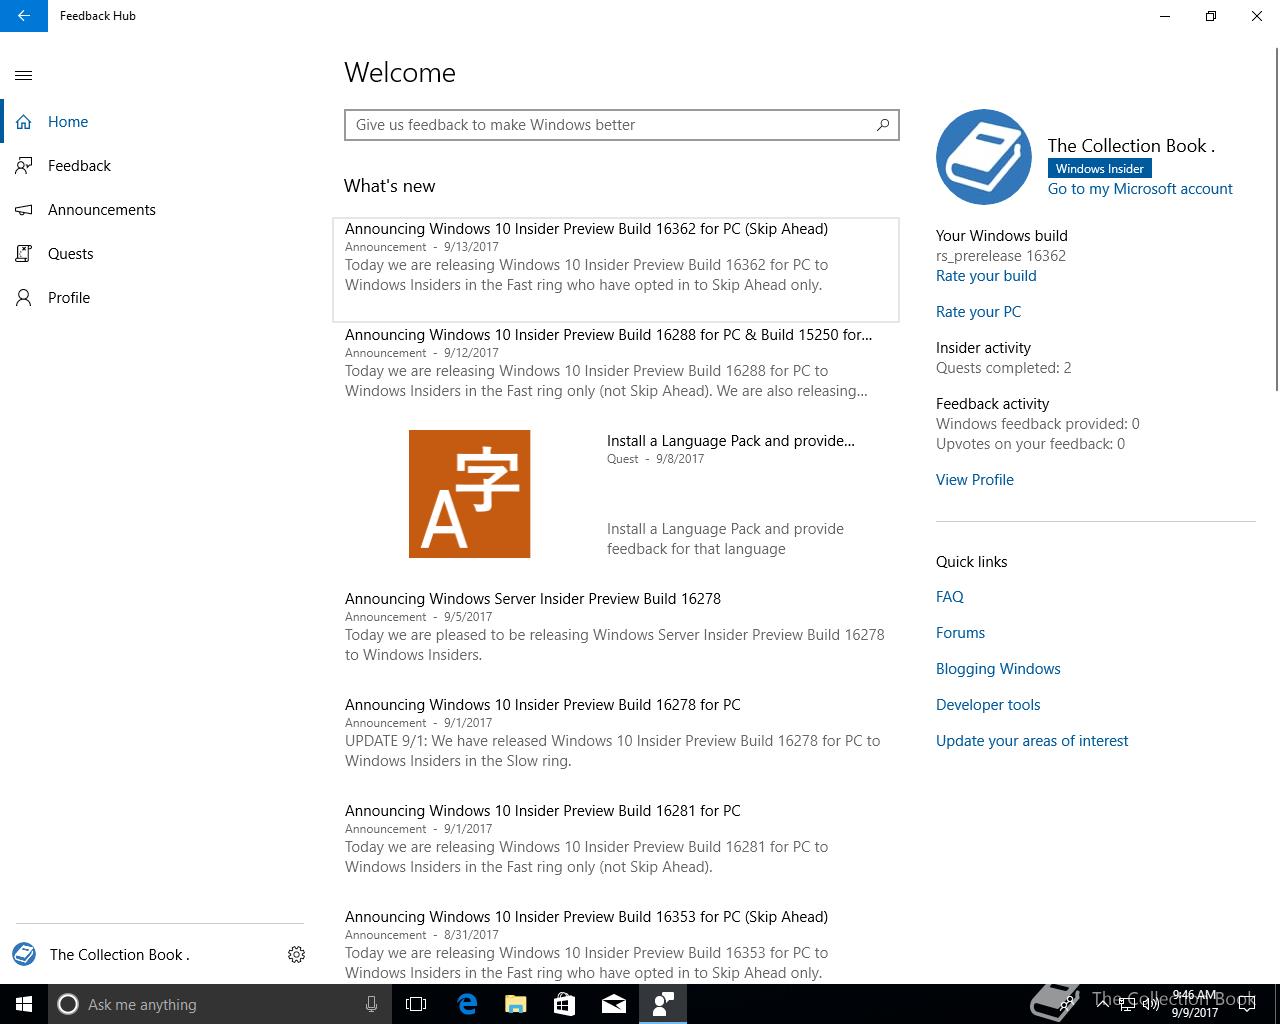
Task: Click the back arrow in title bar
Action: [x=24, y=16]
